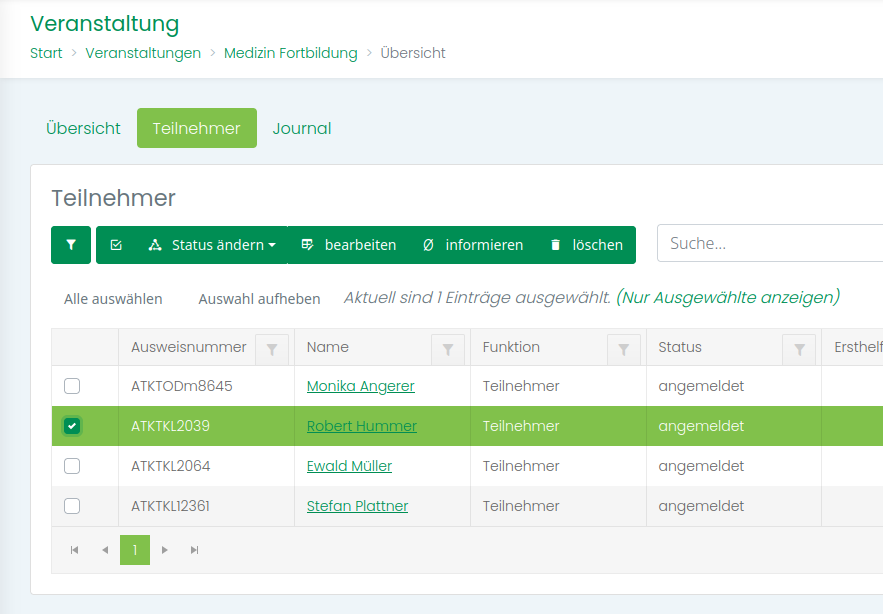Check the box for Monika Angerer

tap(72, 386)
